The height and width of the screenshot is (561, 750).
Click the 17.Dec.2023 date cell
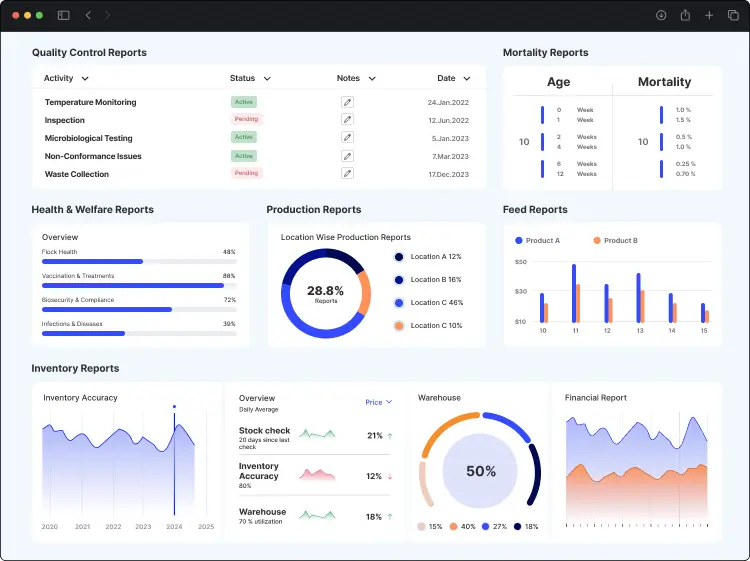click(x=449, y=175)
